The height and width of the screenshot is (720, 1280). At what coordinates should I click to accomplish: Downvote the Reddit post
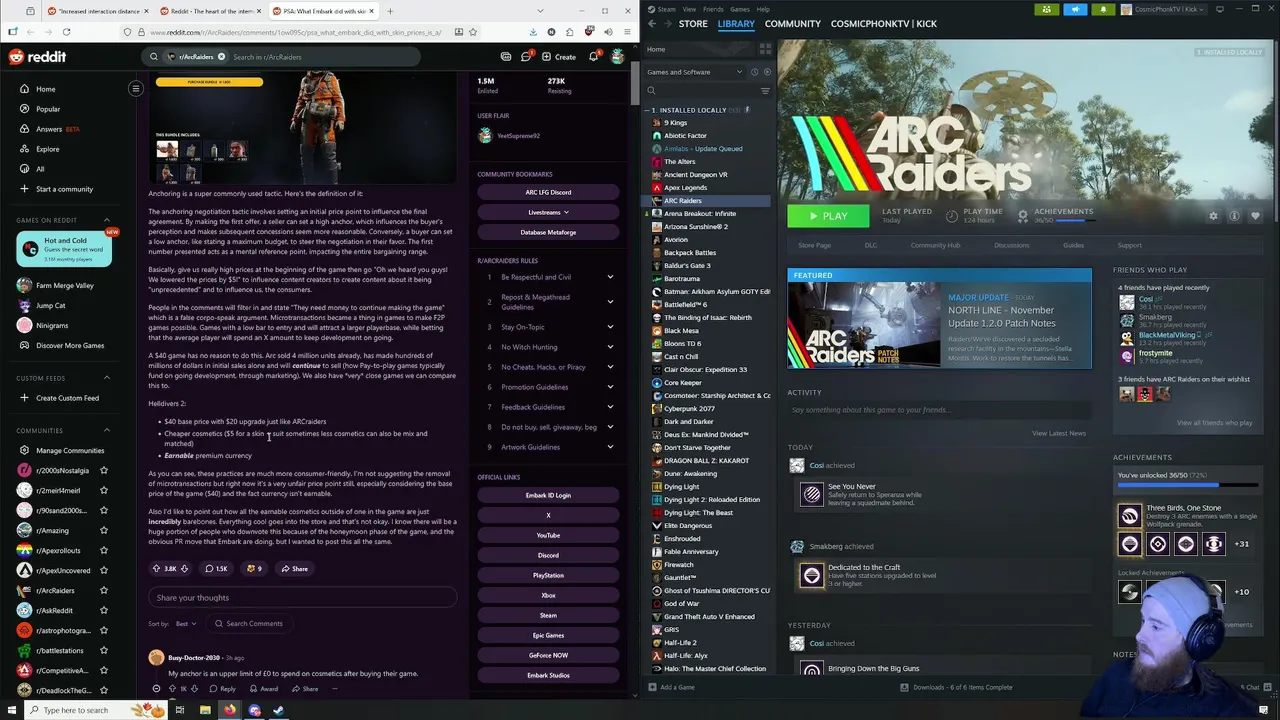(184, 569)
